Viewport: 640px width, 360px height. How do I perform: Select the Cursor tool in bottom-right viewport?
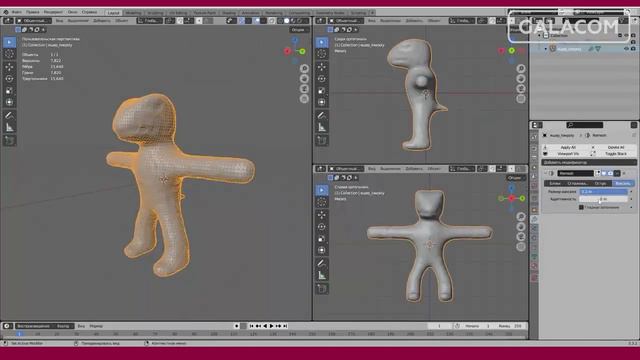[322, 202]
